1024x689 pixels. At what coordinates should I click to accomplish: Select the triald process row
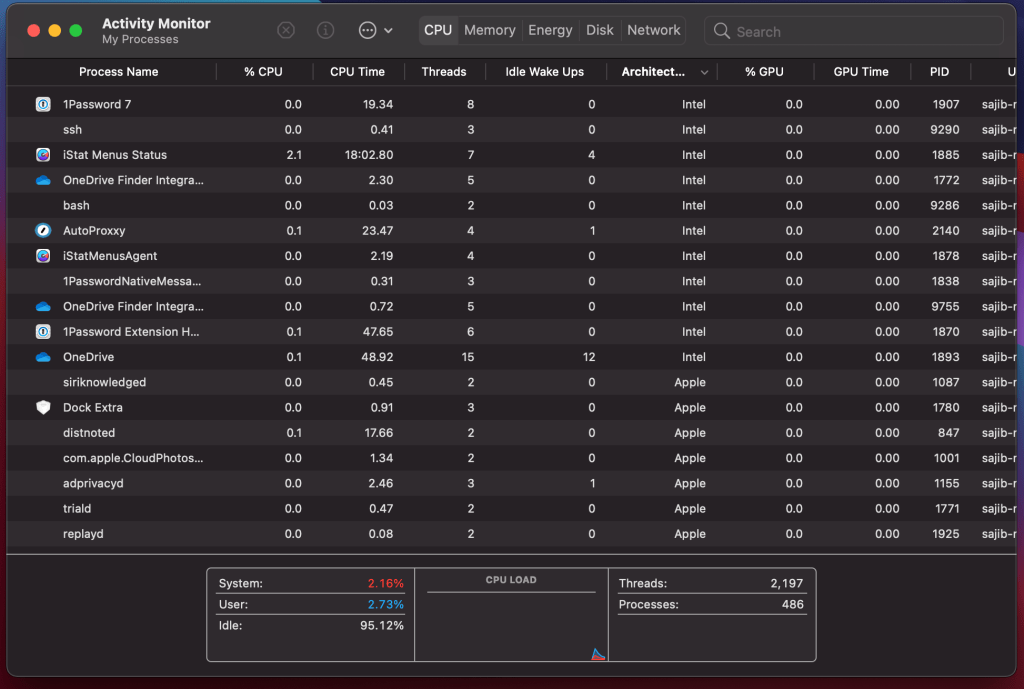coord(511,509)
